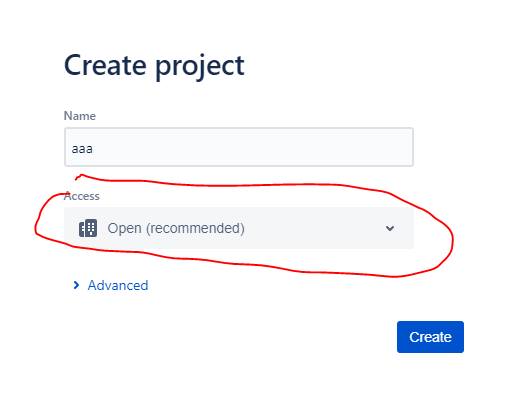Click the Advanced link text
Image resolution: width=529 pixels, height=407 pixels.
(118, 286)
